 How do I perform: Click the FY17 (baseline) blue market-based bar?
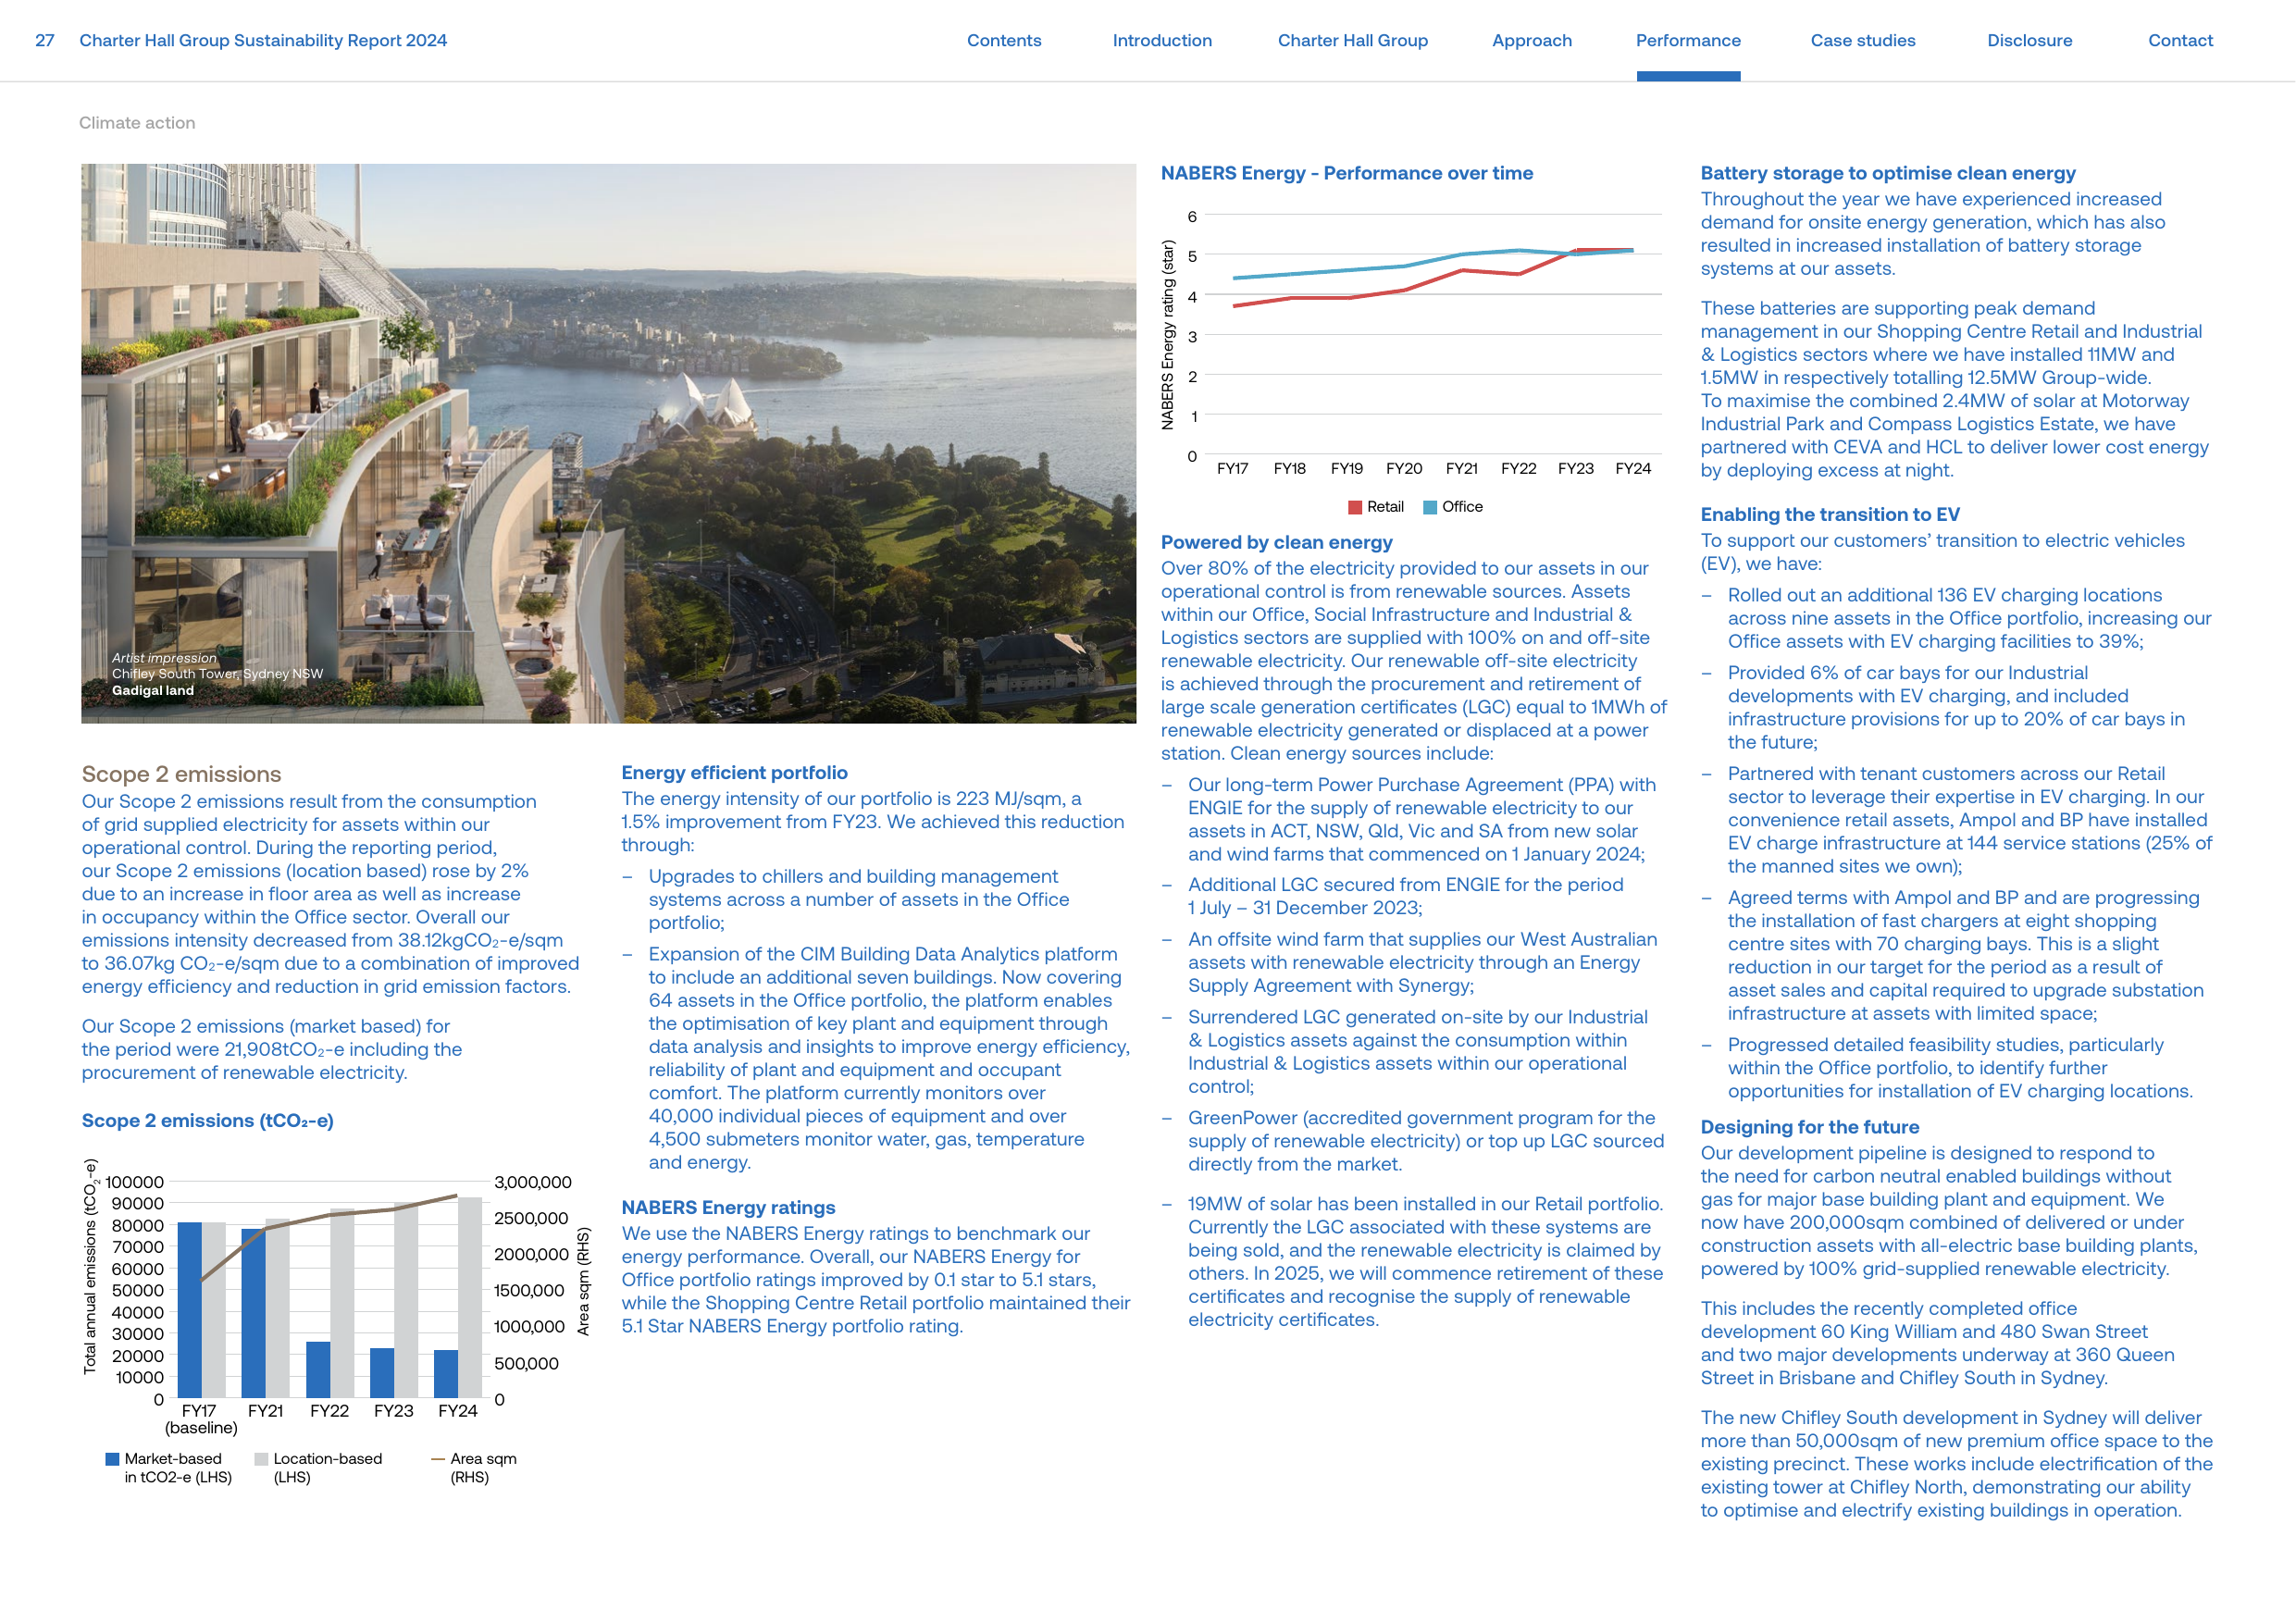pos(189,1310)
